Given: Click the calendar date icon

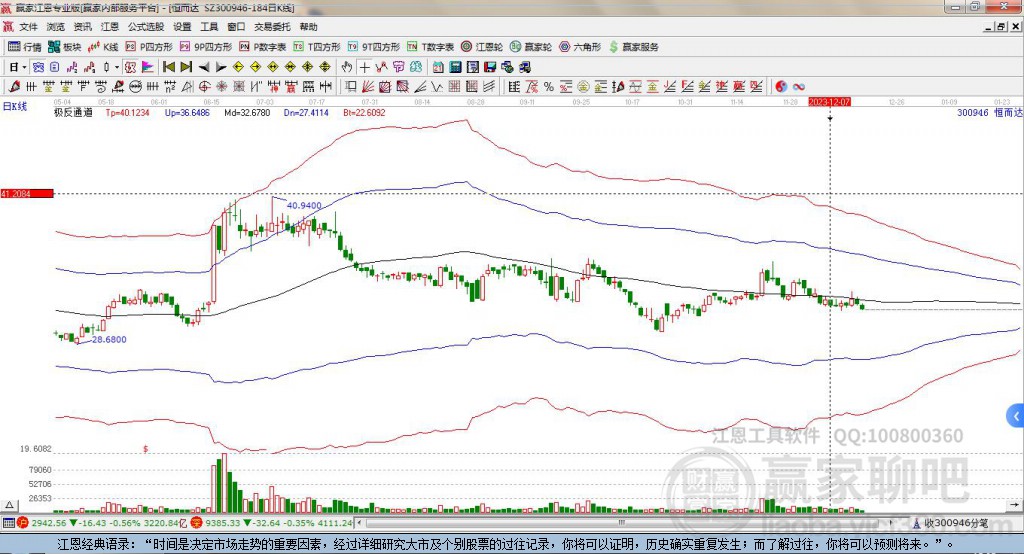Looking at the screenshot, I should (438, 67).
